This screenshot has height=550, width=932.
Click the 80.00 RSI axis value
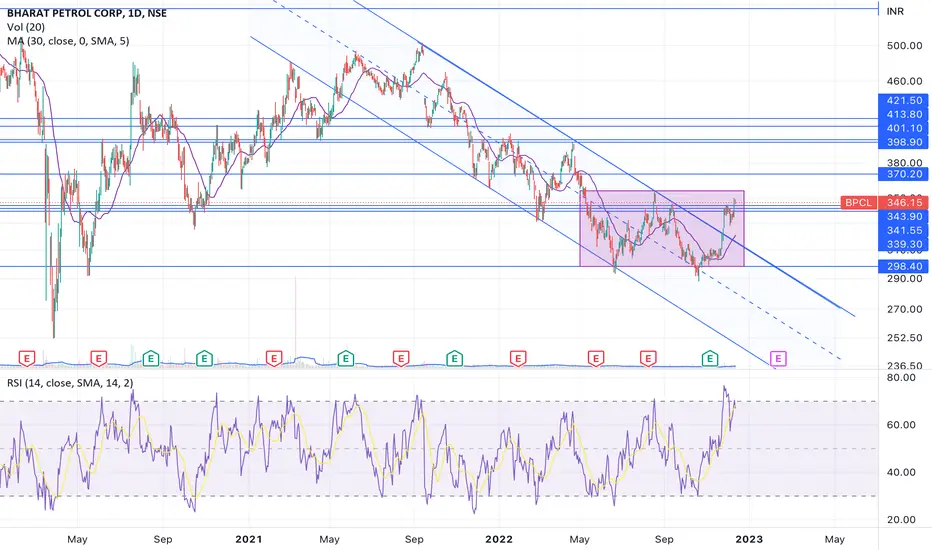tap(901, 378)
